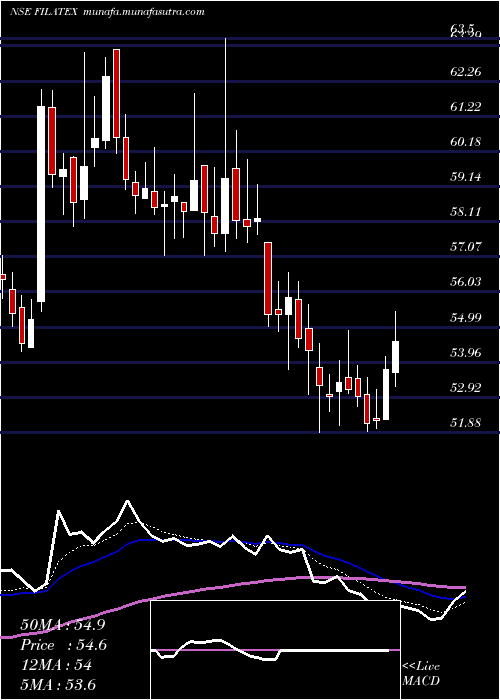This screenshot has width=500, height=700.
Task: Click the 54.99 price axis label
Action: (x=466, y=317)
